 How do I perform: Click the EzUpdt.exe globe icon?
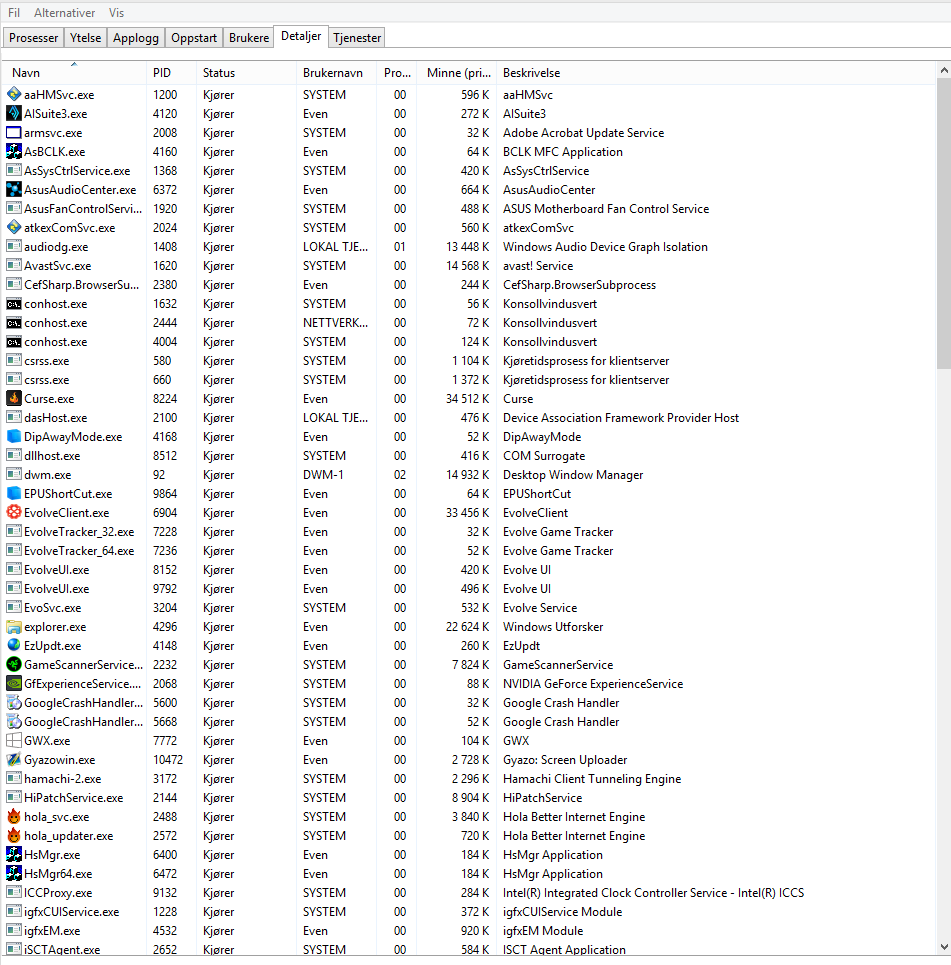[14, 645]
